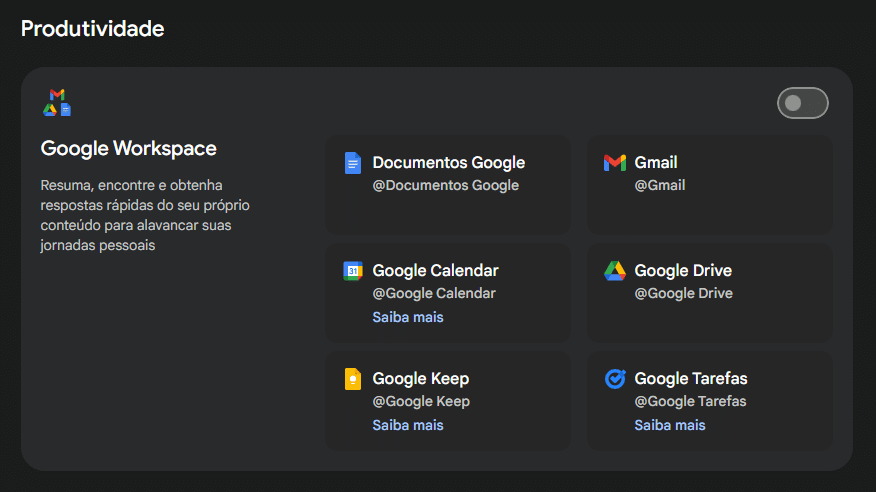
Task: Select the Documentos Google title text
Action: point(449,163)
